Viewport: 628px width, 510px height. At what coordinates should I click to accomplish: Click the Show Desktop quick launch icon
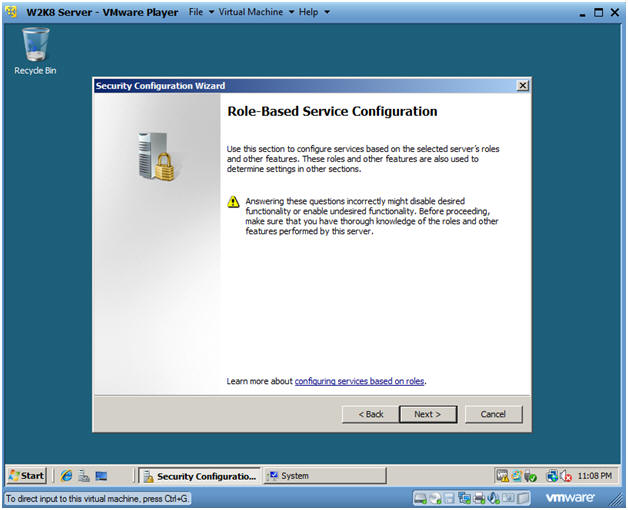101,476
